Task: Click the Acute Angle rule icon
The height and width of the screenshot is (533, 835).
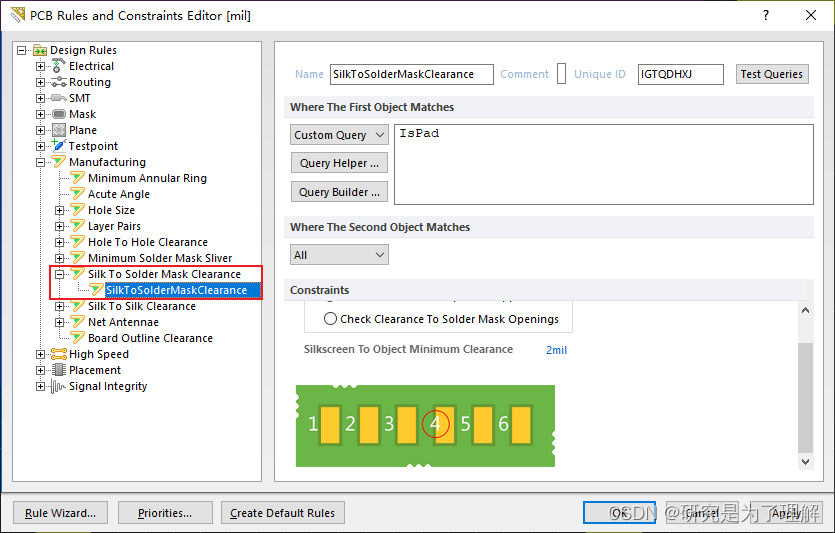Action: [x=78, y=194]
